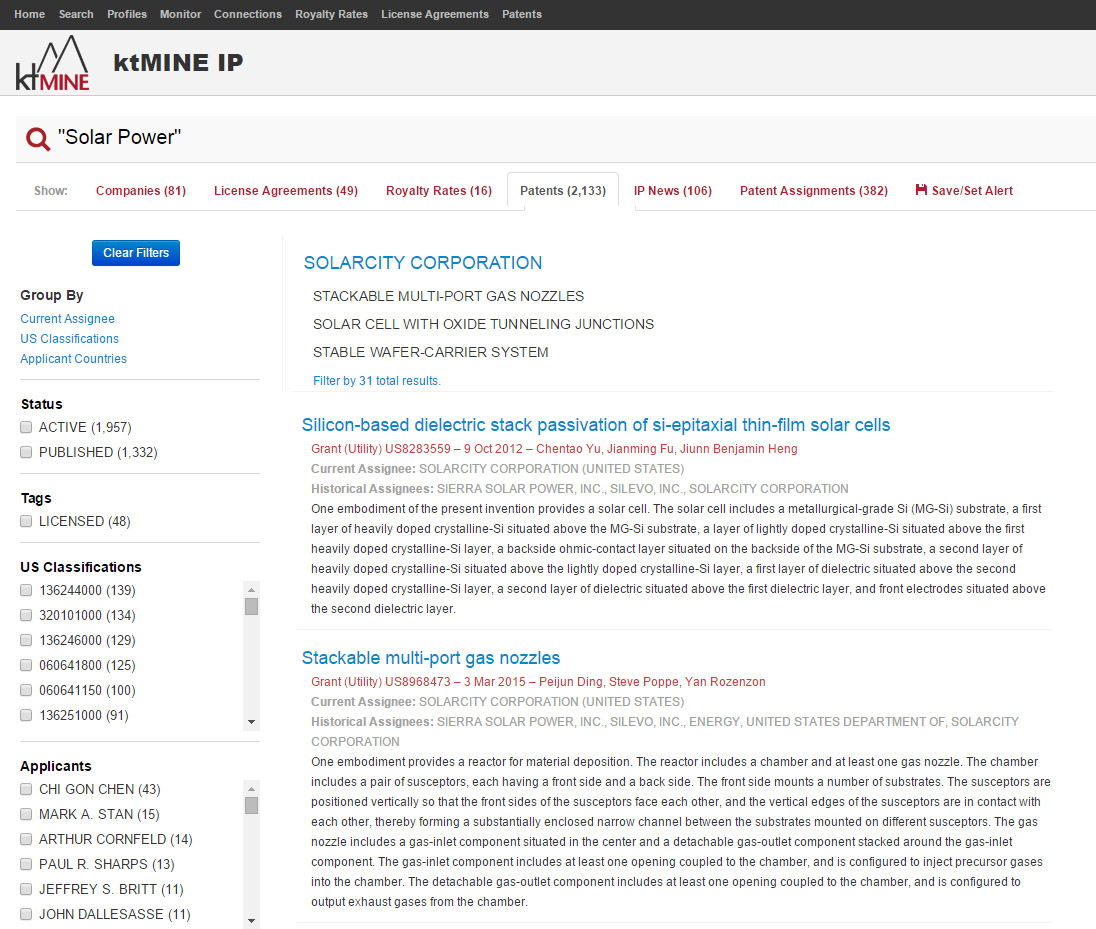The height and width of the screenshot is (929, 1096).
Task: Click the Clear Filters button
Action: (x=136, y=253)
